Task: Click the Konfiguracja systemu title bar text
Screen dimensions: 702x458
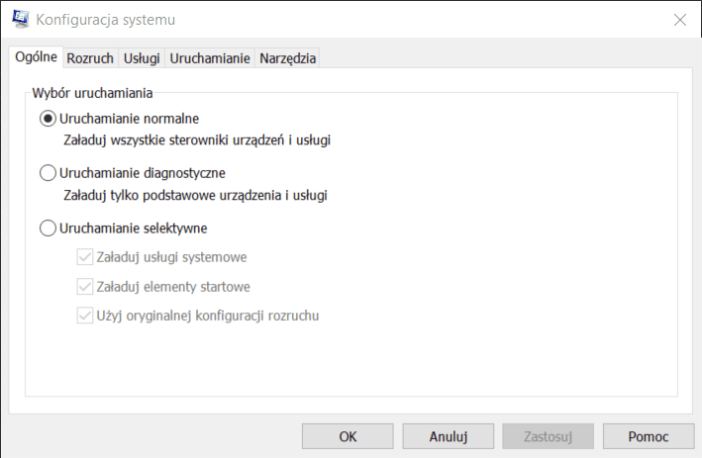Action: pos(106,20)
